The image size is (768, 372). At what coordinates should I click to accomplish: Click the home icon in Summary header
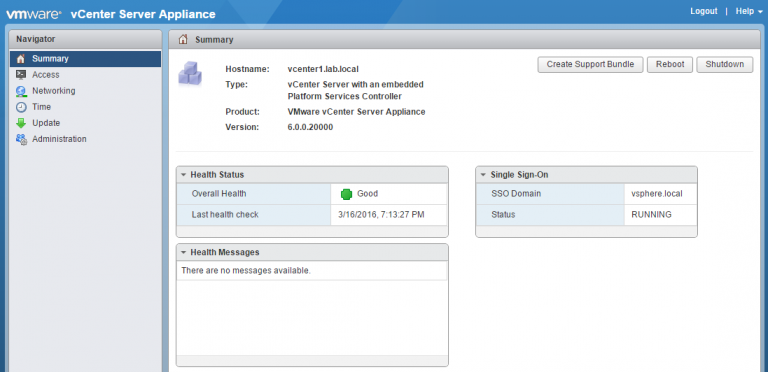(183, 40)
